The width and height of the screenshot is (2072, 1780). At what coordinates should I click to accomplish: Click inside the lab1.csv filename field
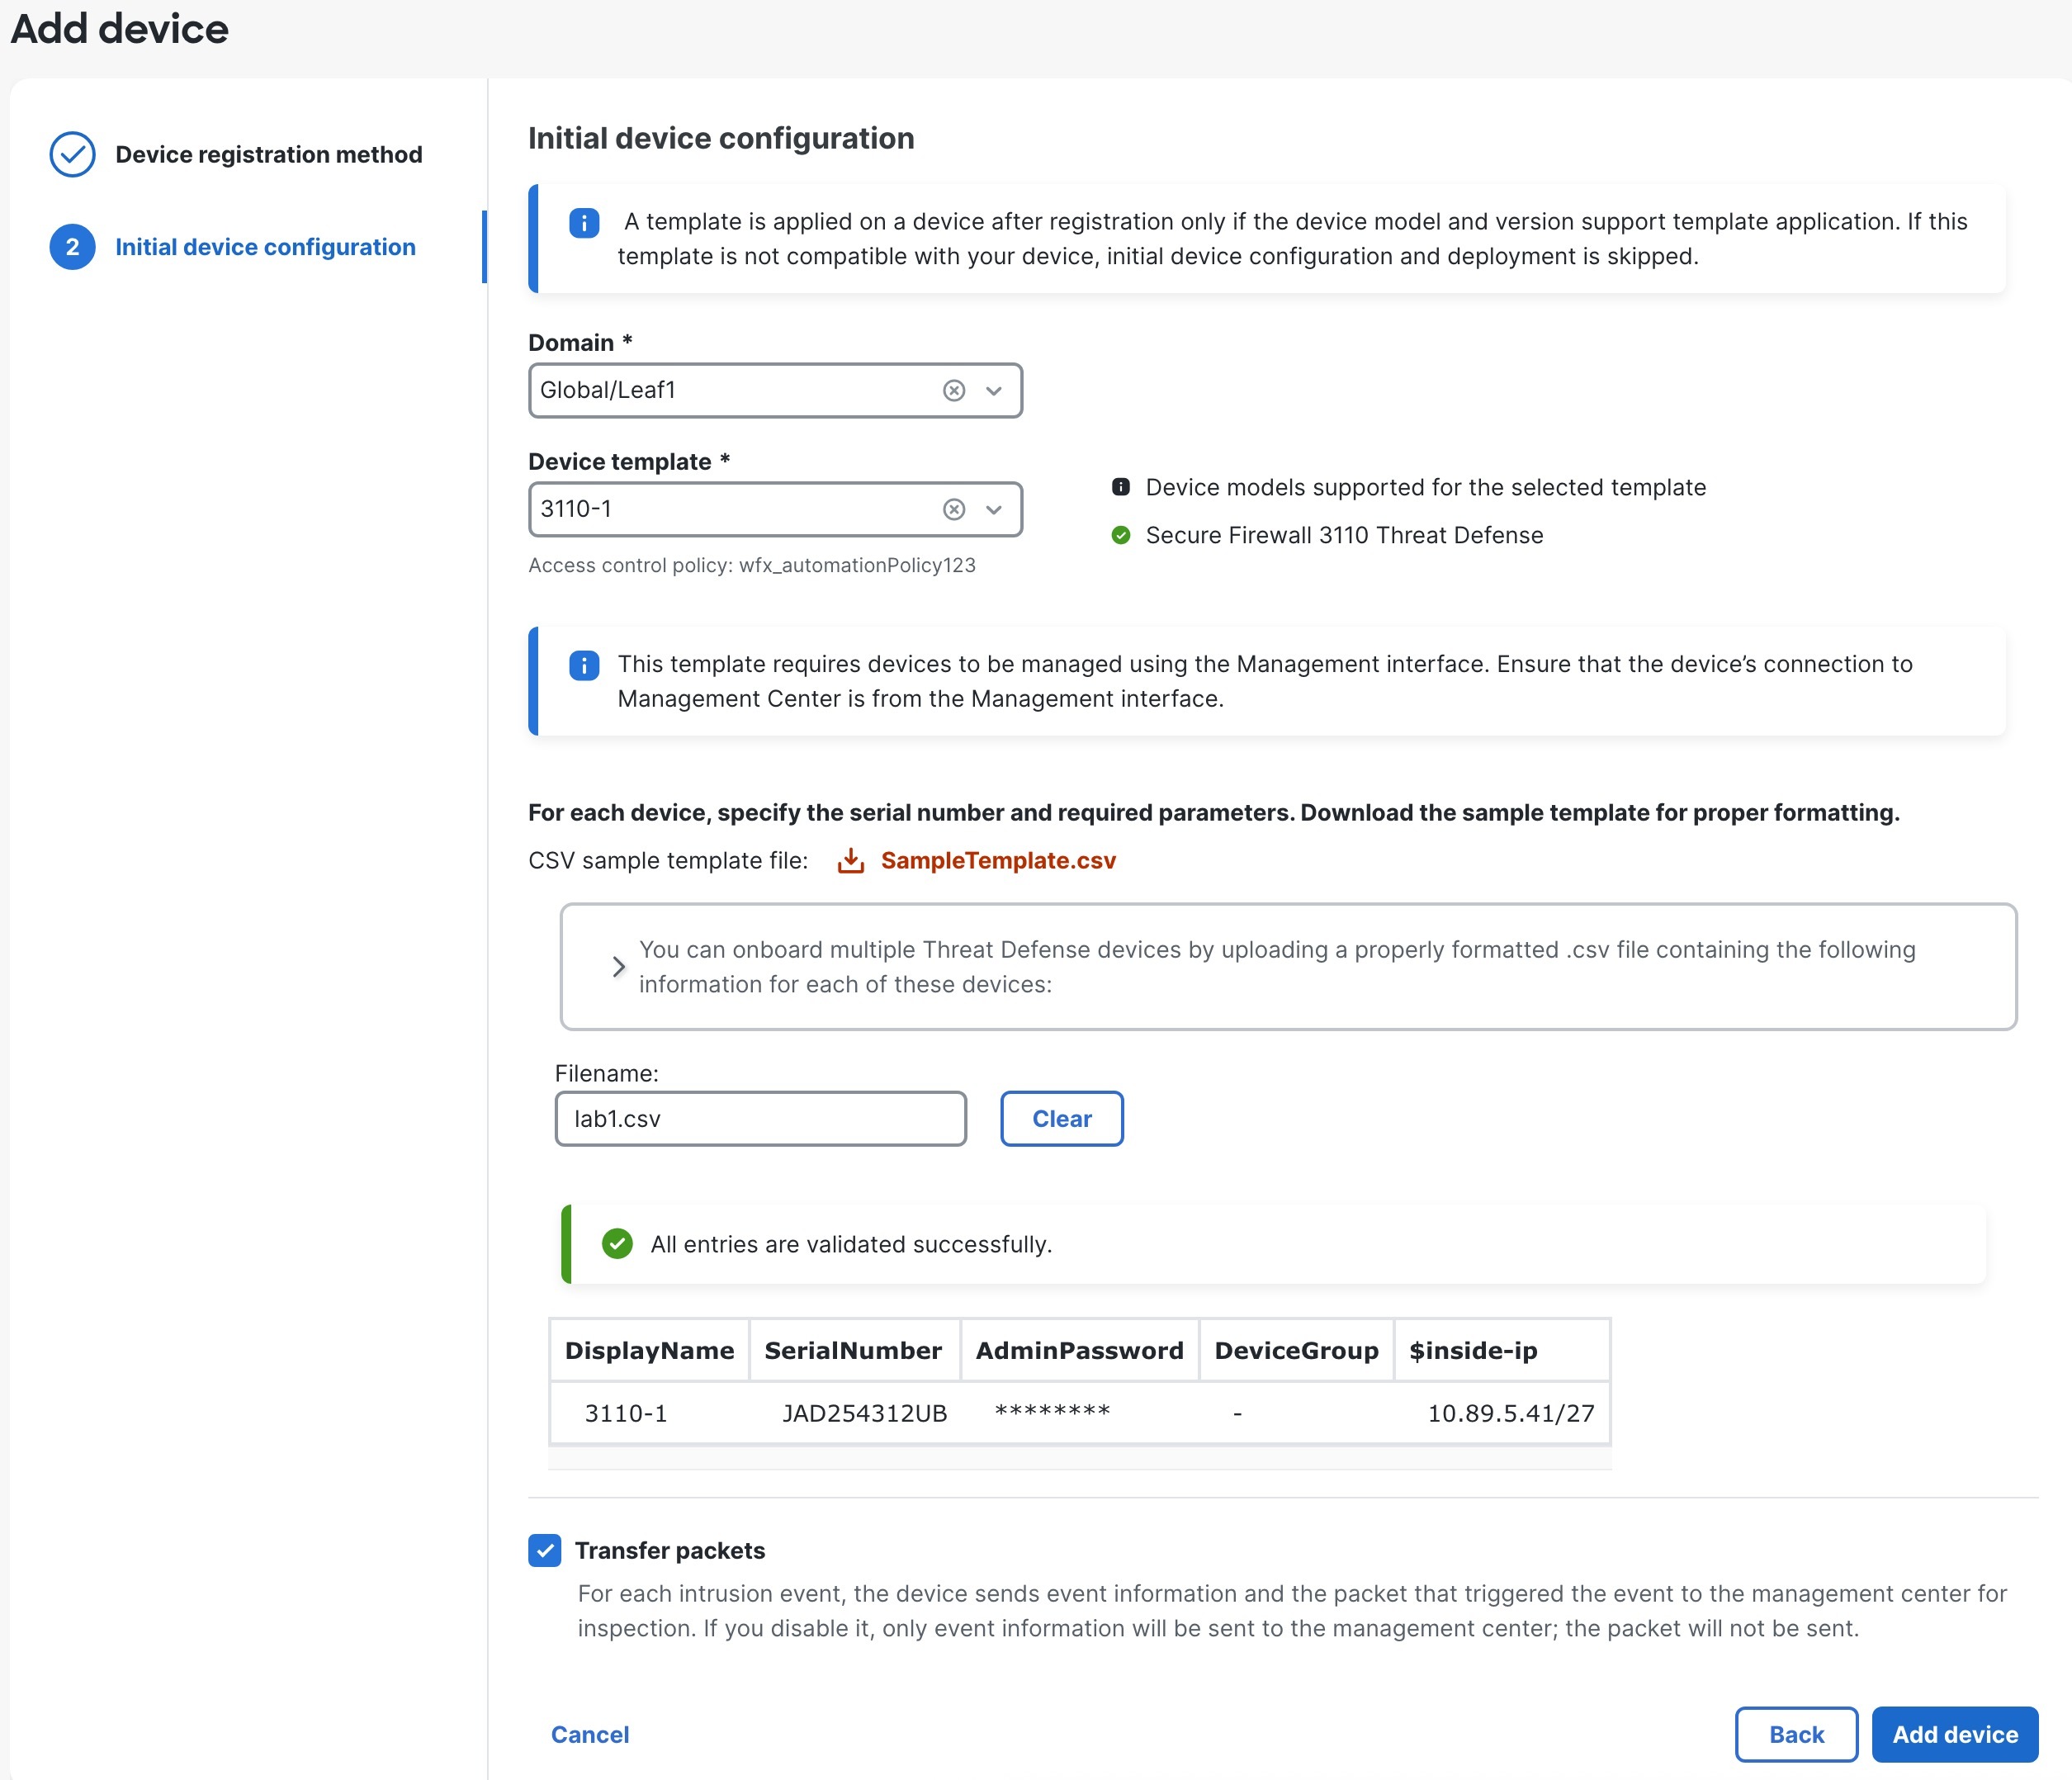(760, 1118)
